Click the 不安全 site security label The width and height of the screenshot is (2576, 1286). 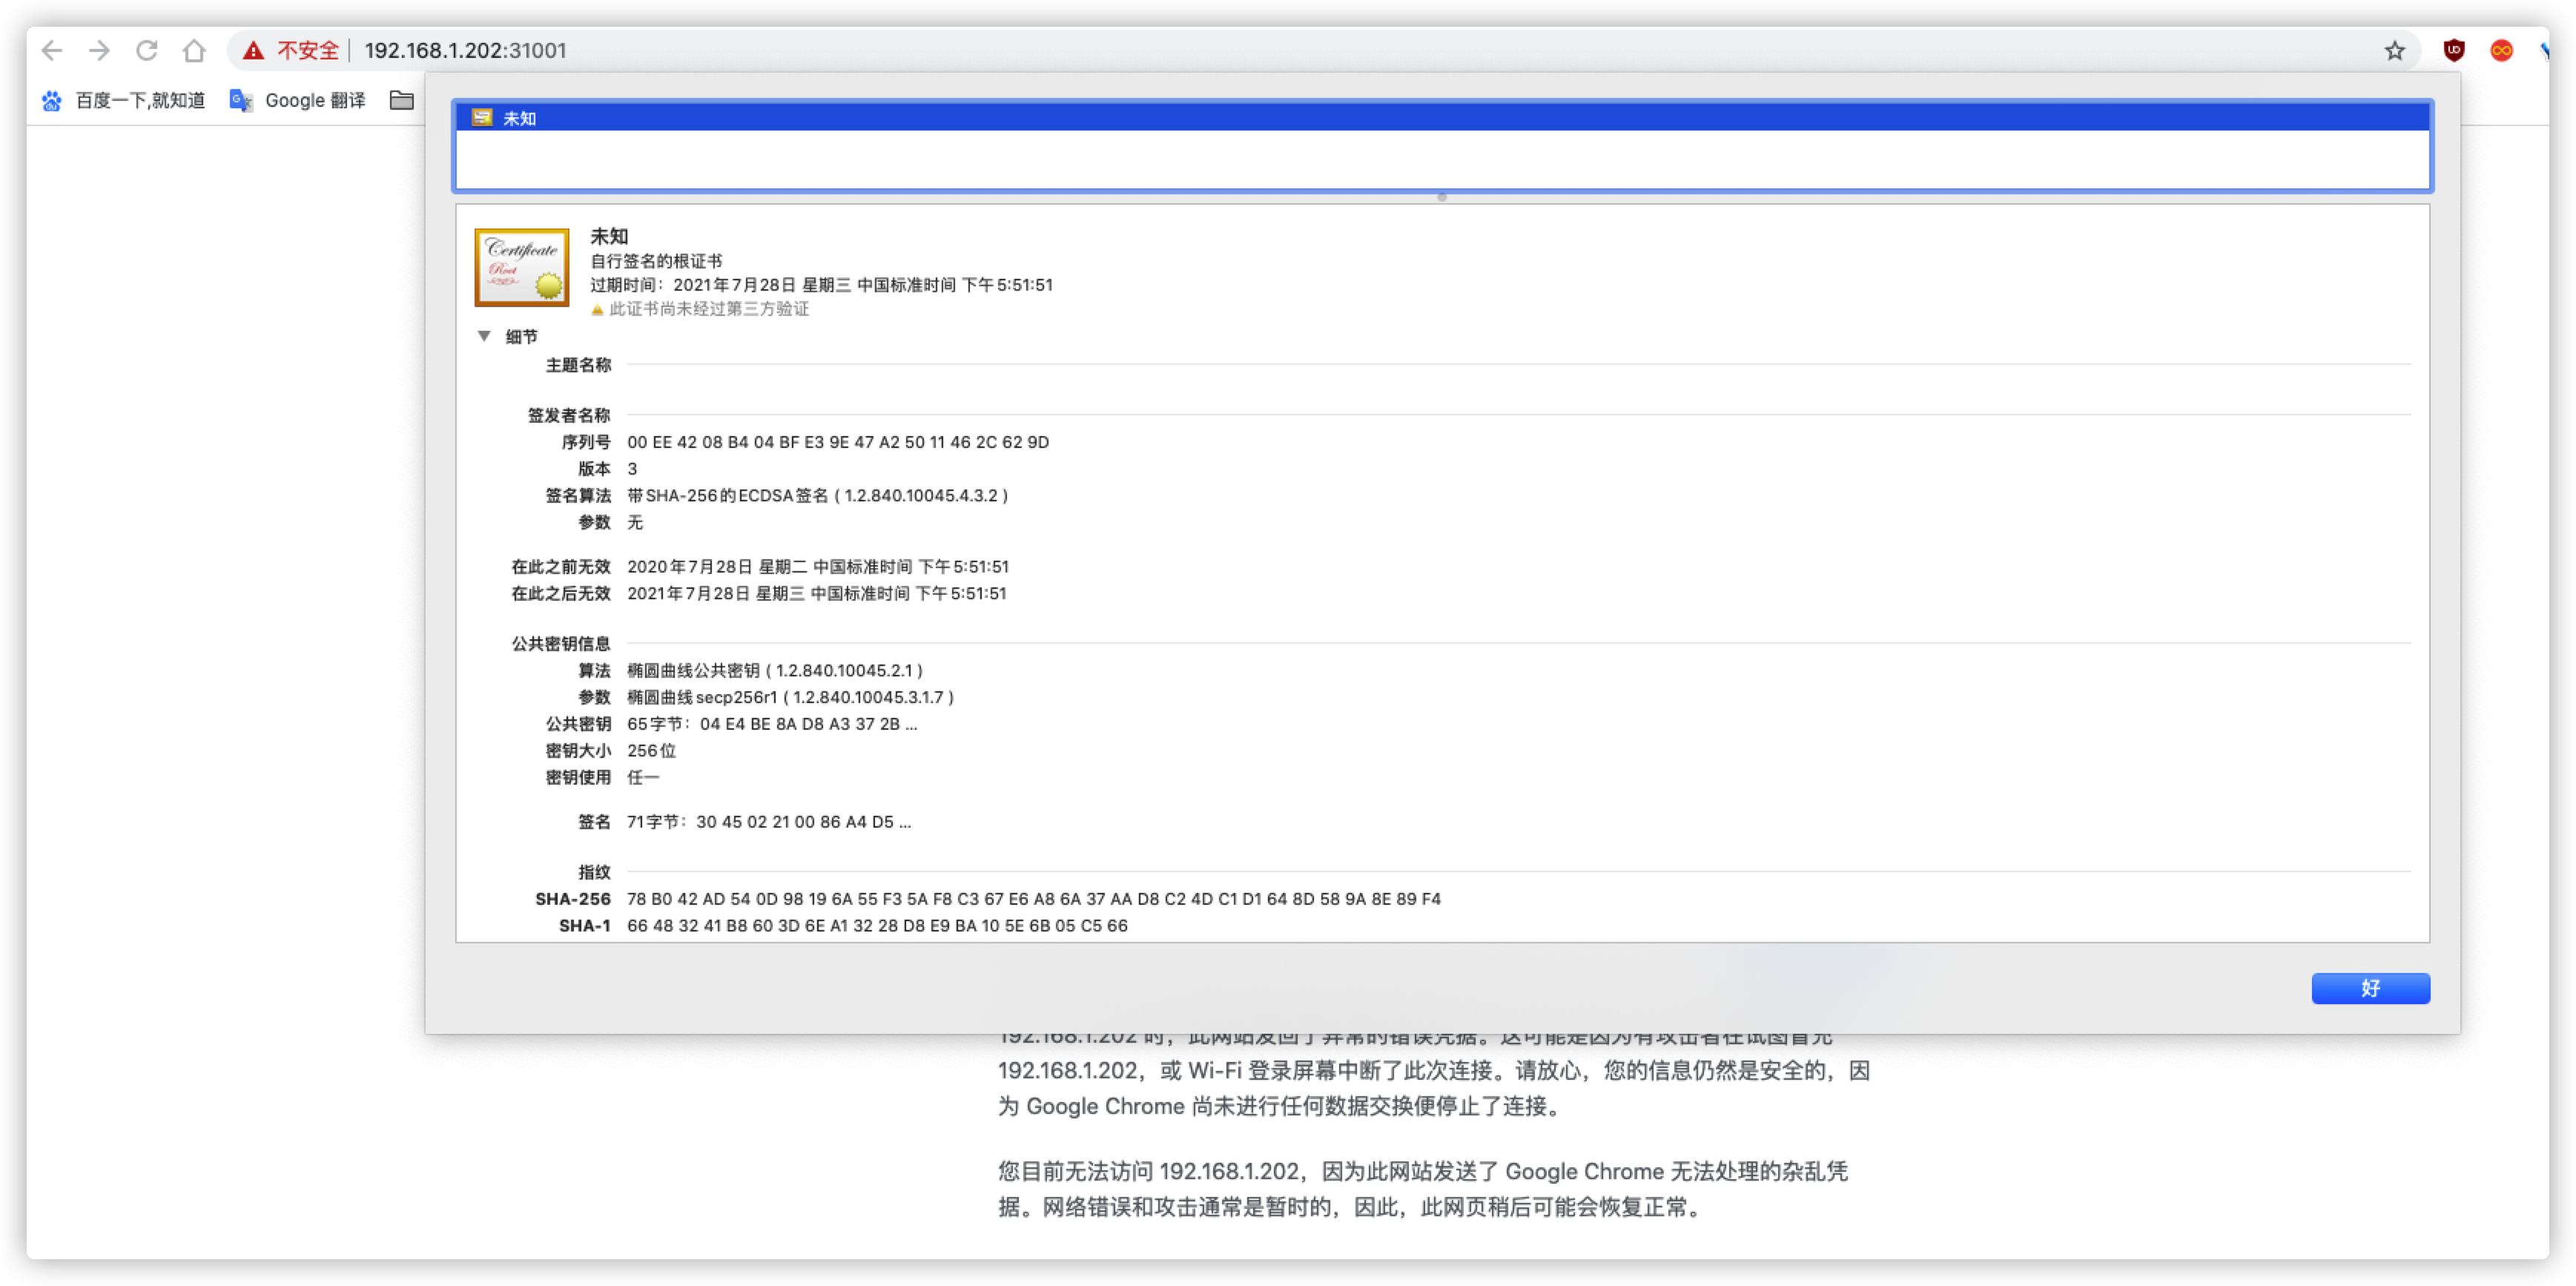[x=308, y=50]
